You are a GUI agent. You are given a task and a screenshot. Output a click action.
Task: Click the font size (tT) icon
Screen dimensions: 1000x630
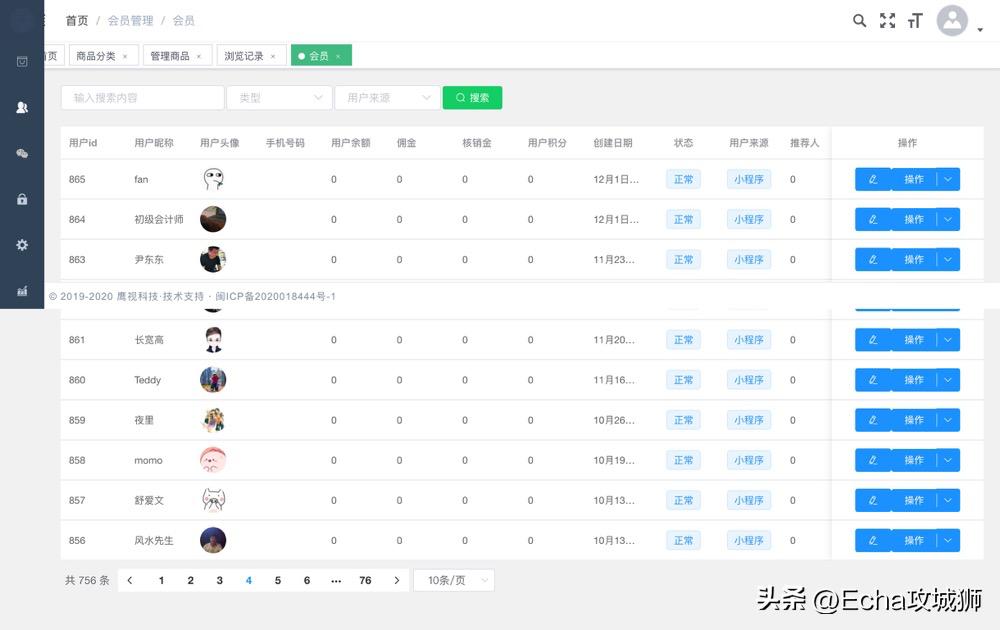pos(914,20)
